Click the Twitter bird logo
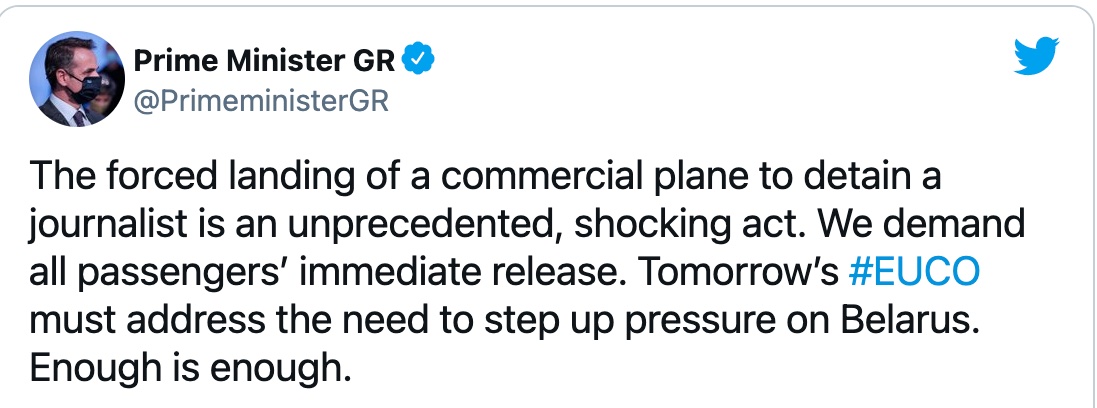 (x=1036, y=56)
